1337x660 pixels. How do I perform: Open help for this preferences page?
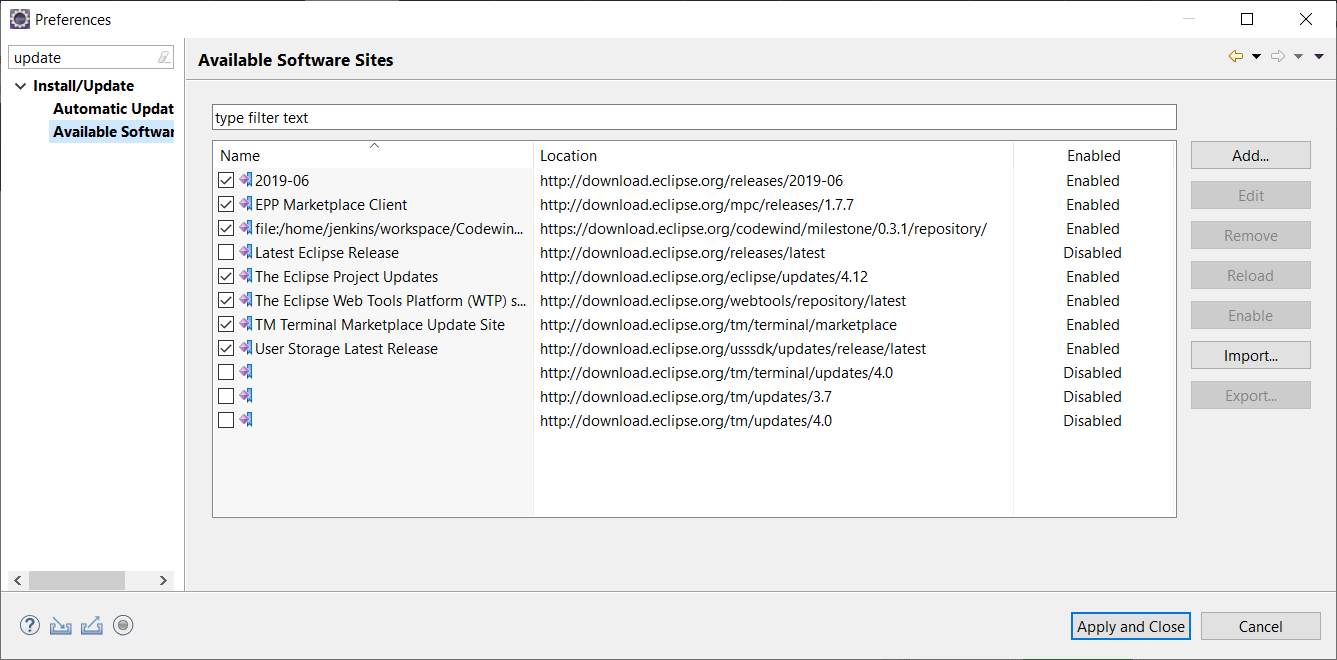(x=29, y=625)
